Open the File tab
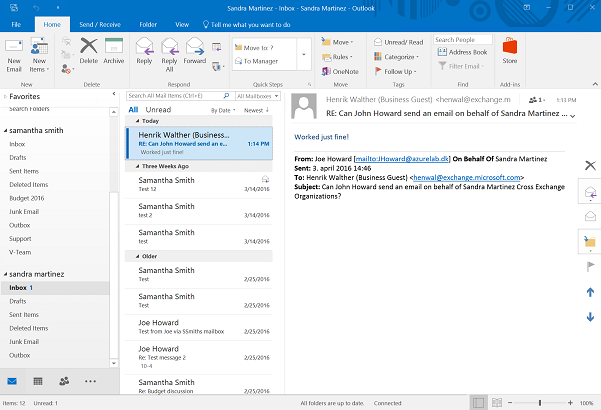601x410 pixels. pos(16,25)
